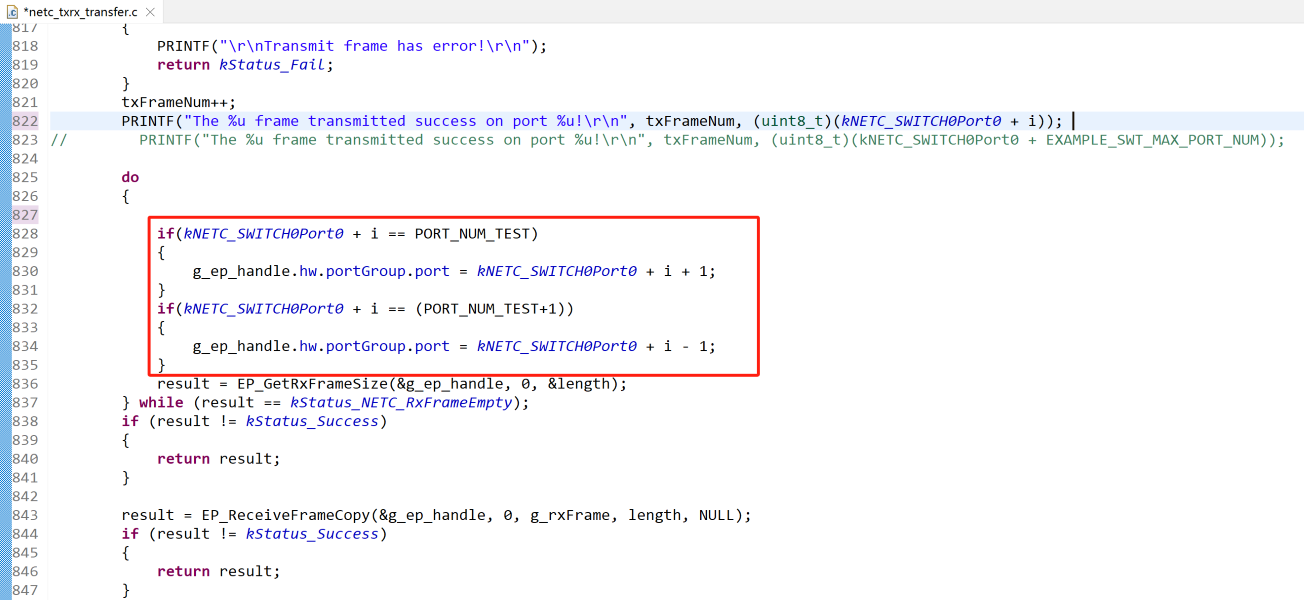Viewport: 1304px width, 600px height.
Task: Click the marker bar beside line 828
Action: [x=5, y=234]
